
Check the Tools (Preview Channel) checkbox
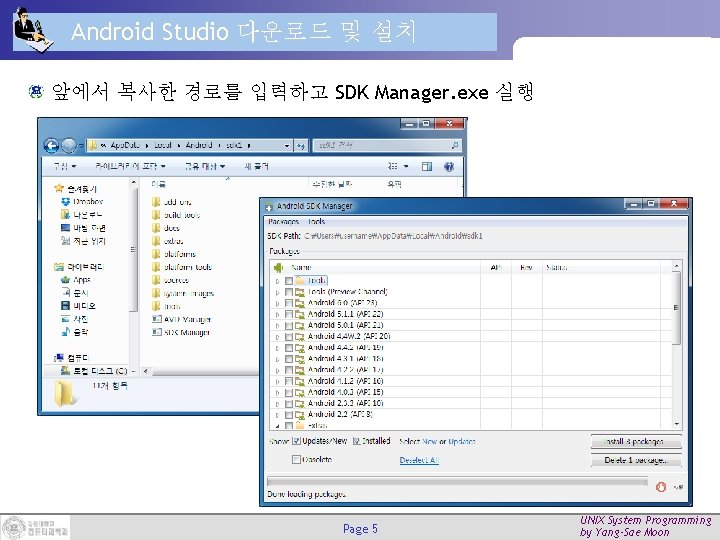click(x=289, y=292)
